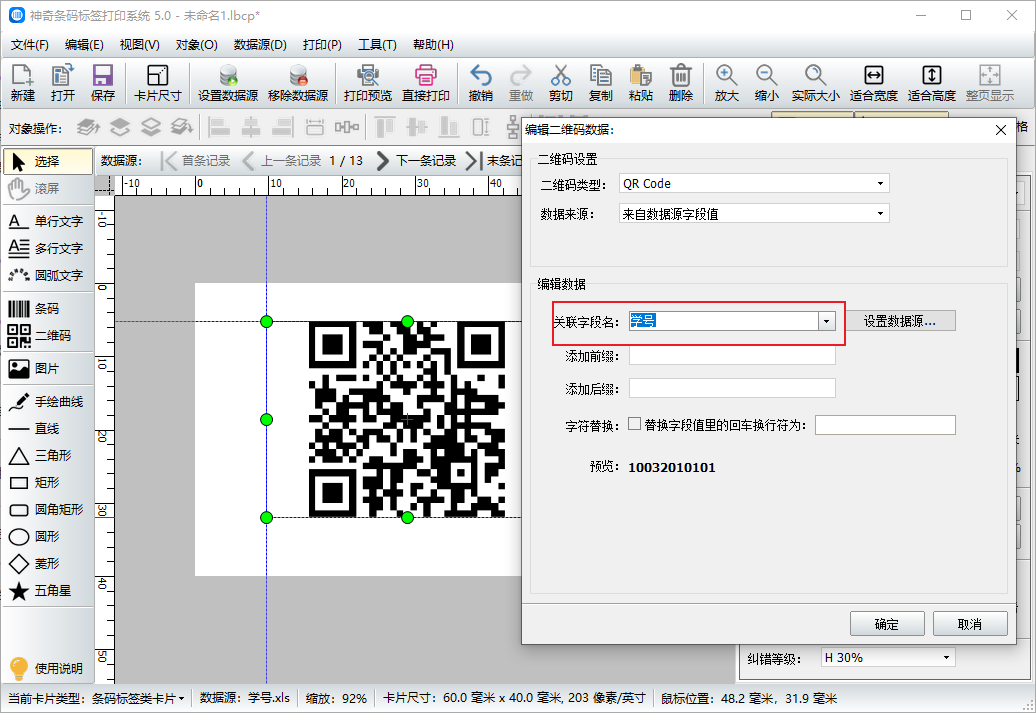Click the 新建 (New) toolbar icon

coord(22,82)
